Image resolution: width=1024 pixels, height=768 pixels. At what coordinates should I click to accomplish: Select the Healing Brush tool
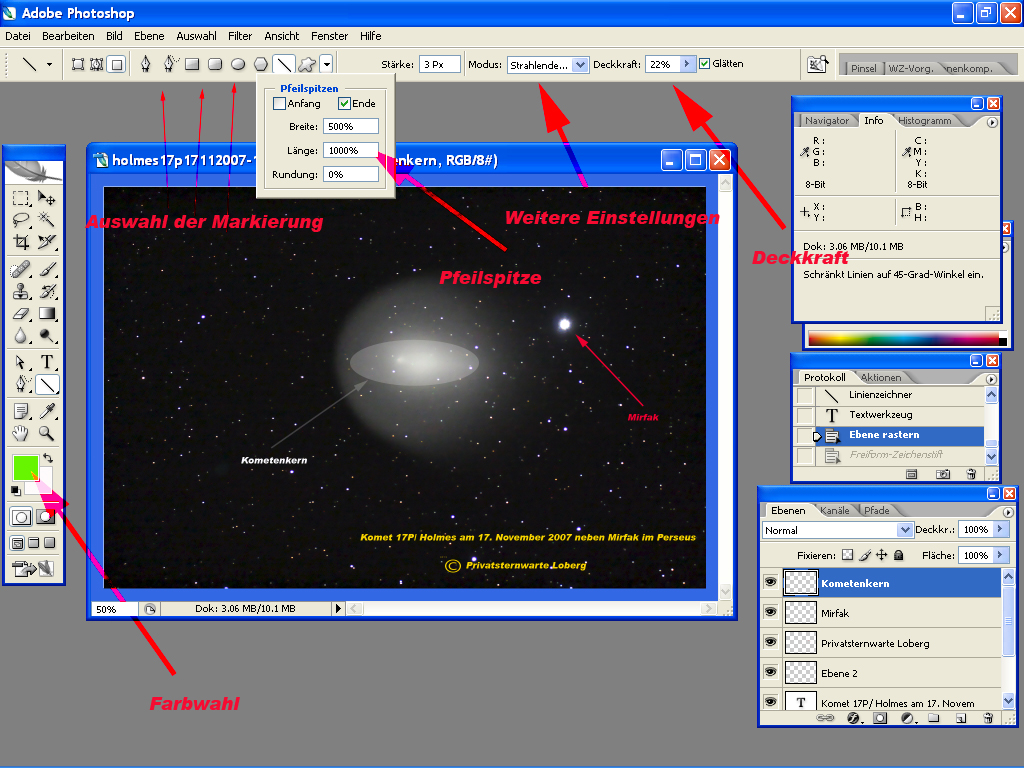[x=21, y=269]
